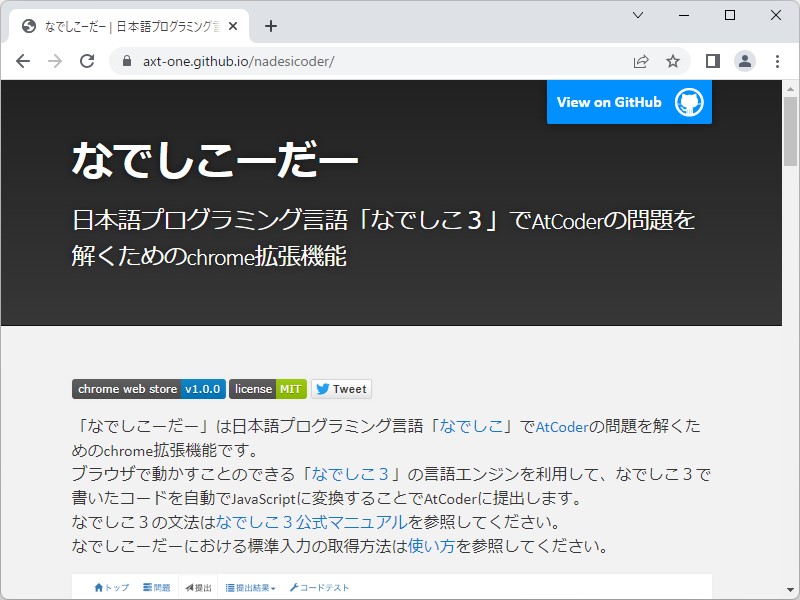The image size is (800, 600).
Task: Open the share icon next to the address bar
Action: click(x=640, y=61)
